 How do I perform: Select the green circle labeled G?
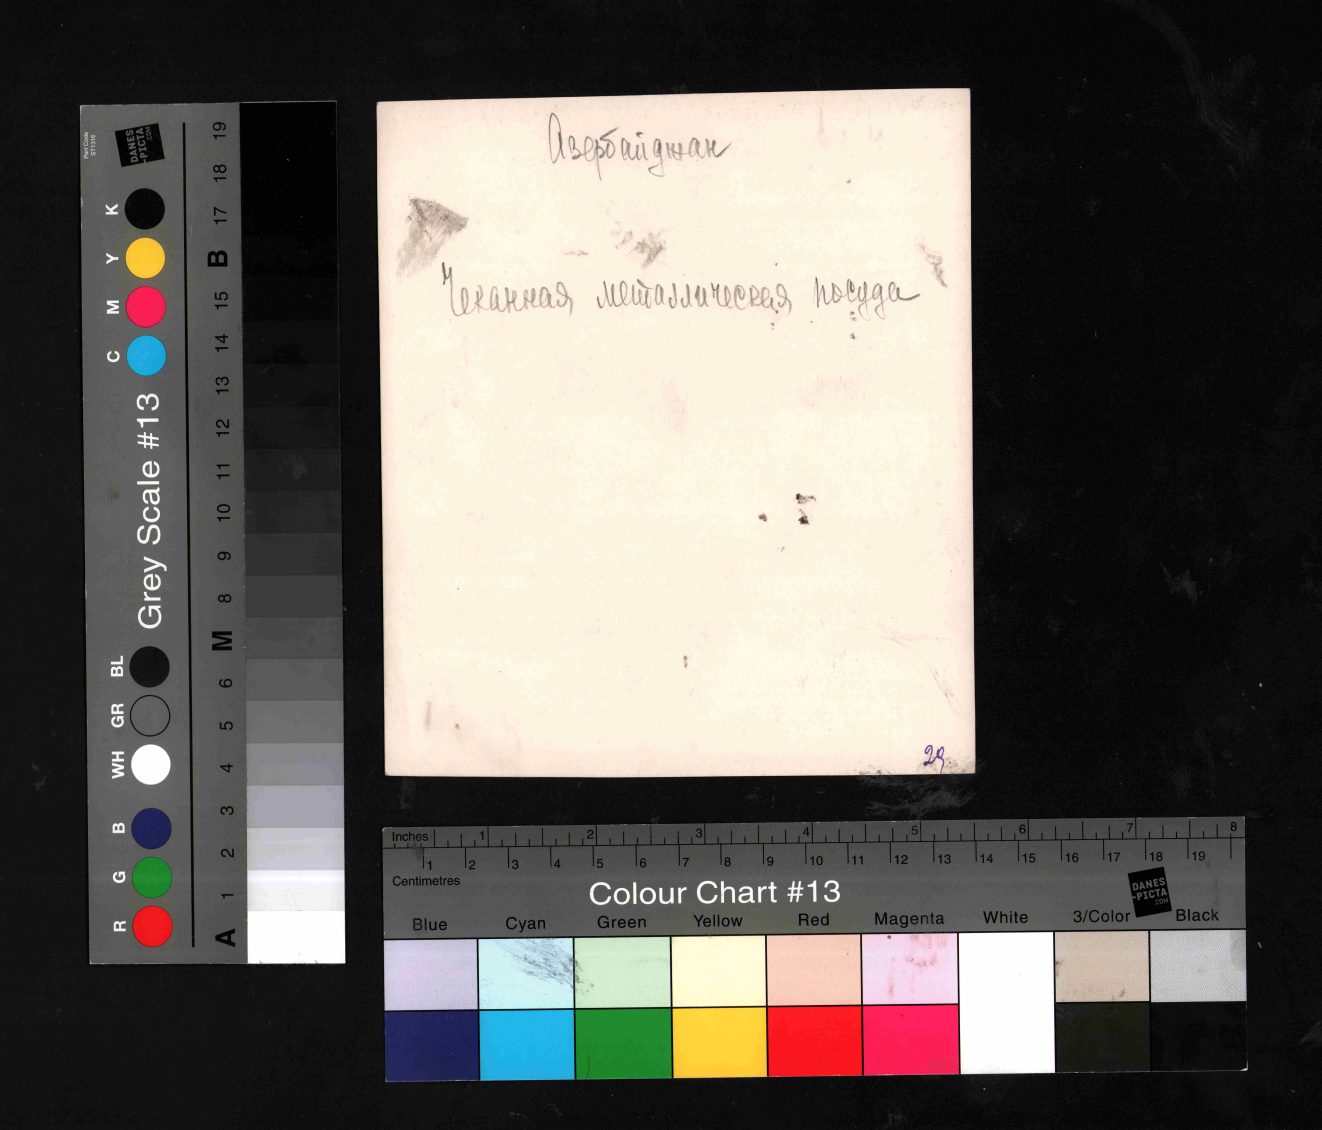(152, 877)
